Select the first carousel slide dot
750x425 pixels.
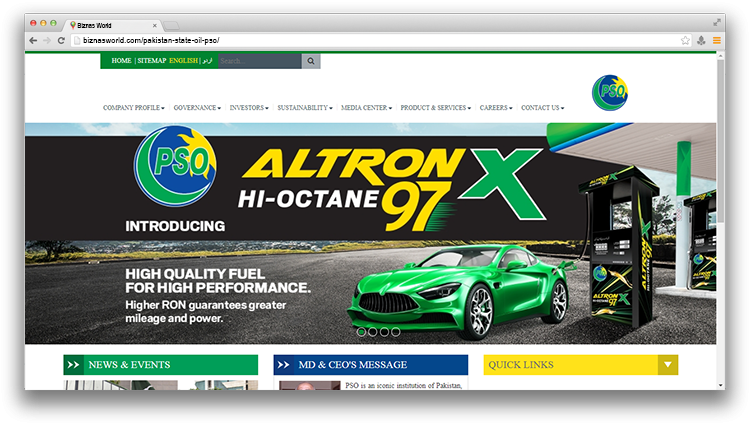click(361, 331)
